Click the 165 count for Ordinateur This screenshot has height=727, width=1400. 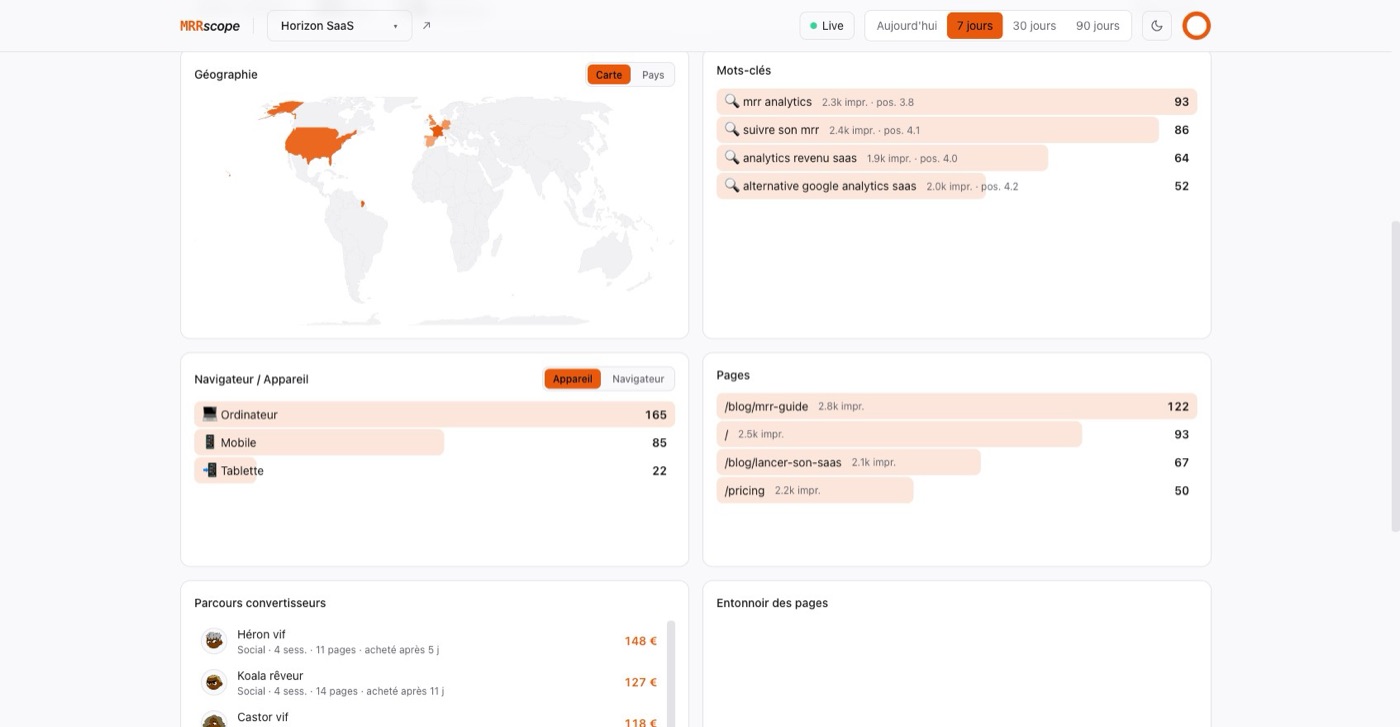point(656,415)
